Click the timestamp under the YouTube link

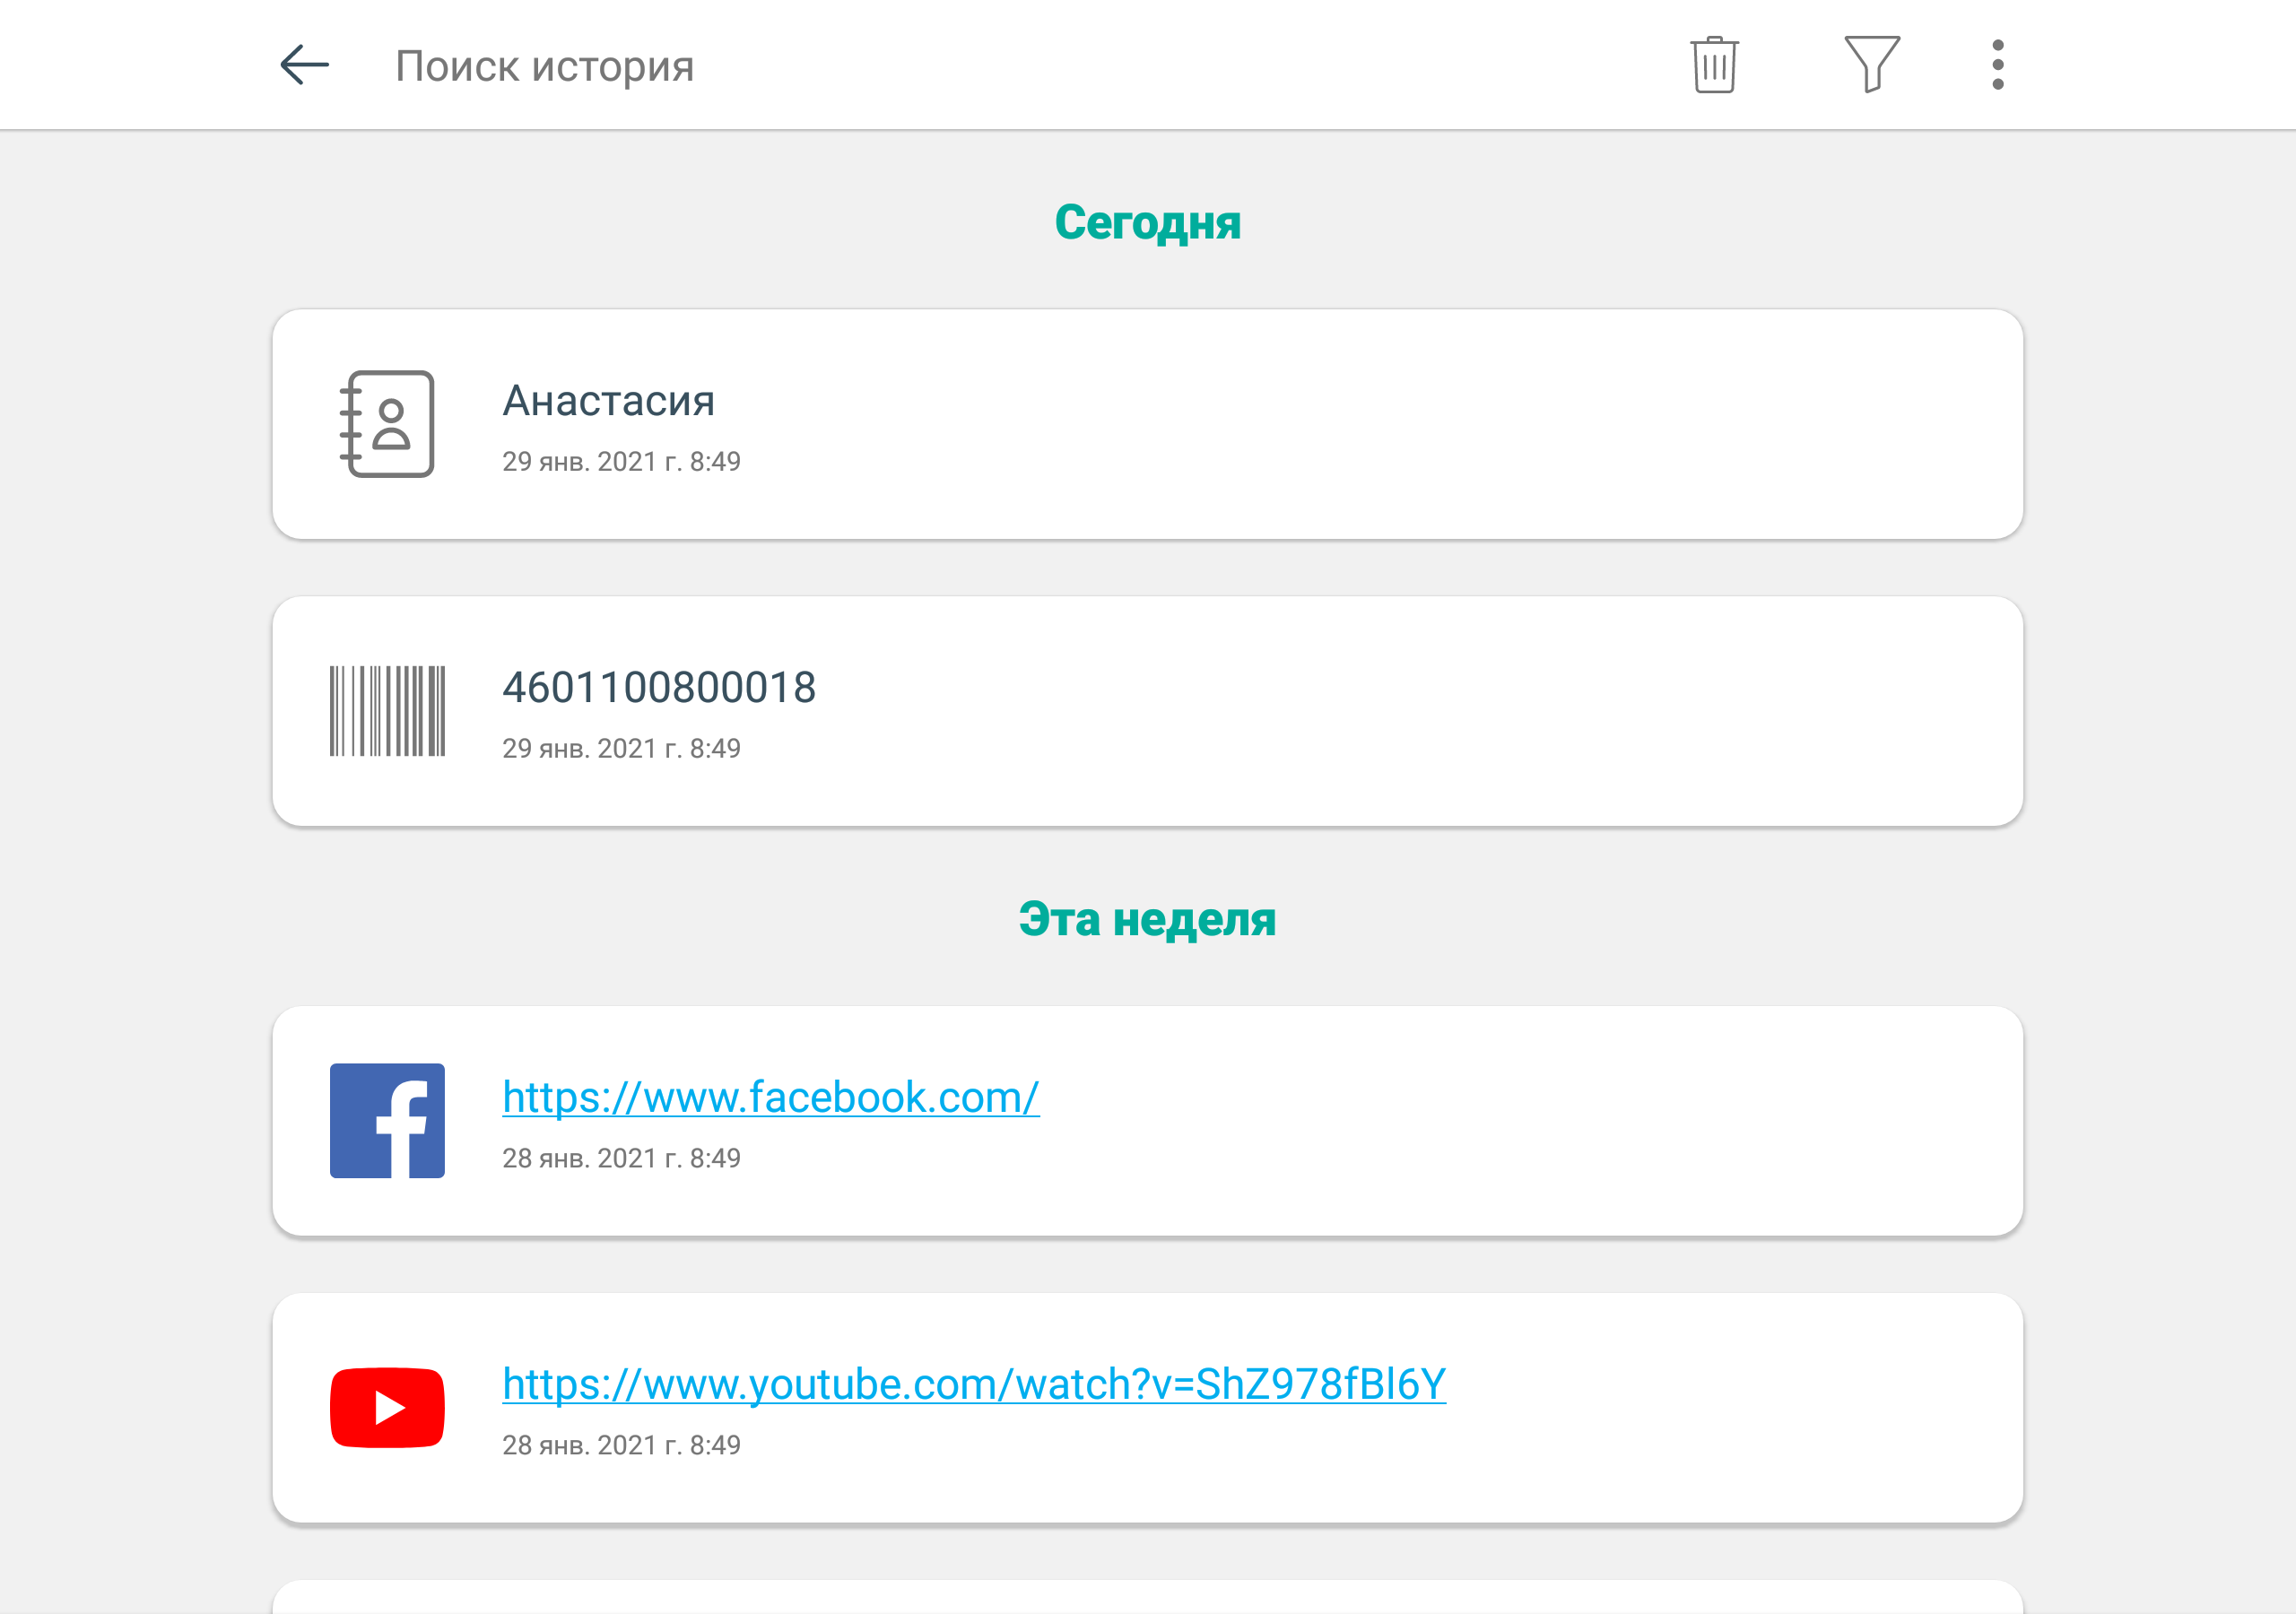621,1445
